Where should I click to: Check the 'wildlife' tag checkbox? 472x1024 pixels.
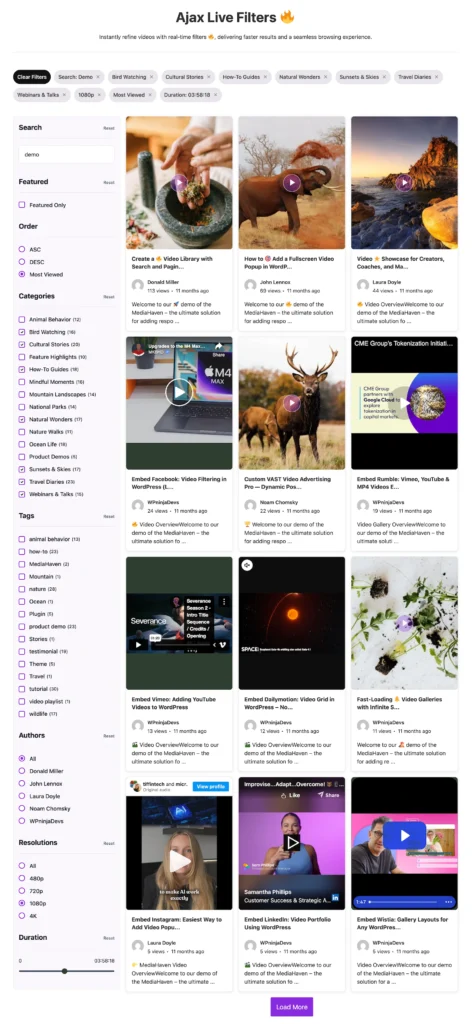tap(22, 714)
